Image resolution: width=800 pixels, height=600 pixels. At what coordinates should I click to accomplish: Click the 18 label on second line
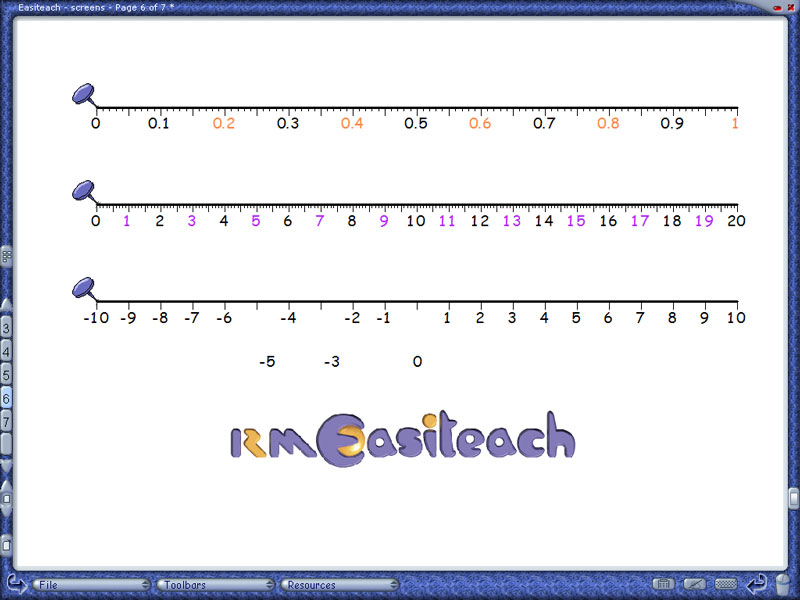672,221
